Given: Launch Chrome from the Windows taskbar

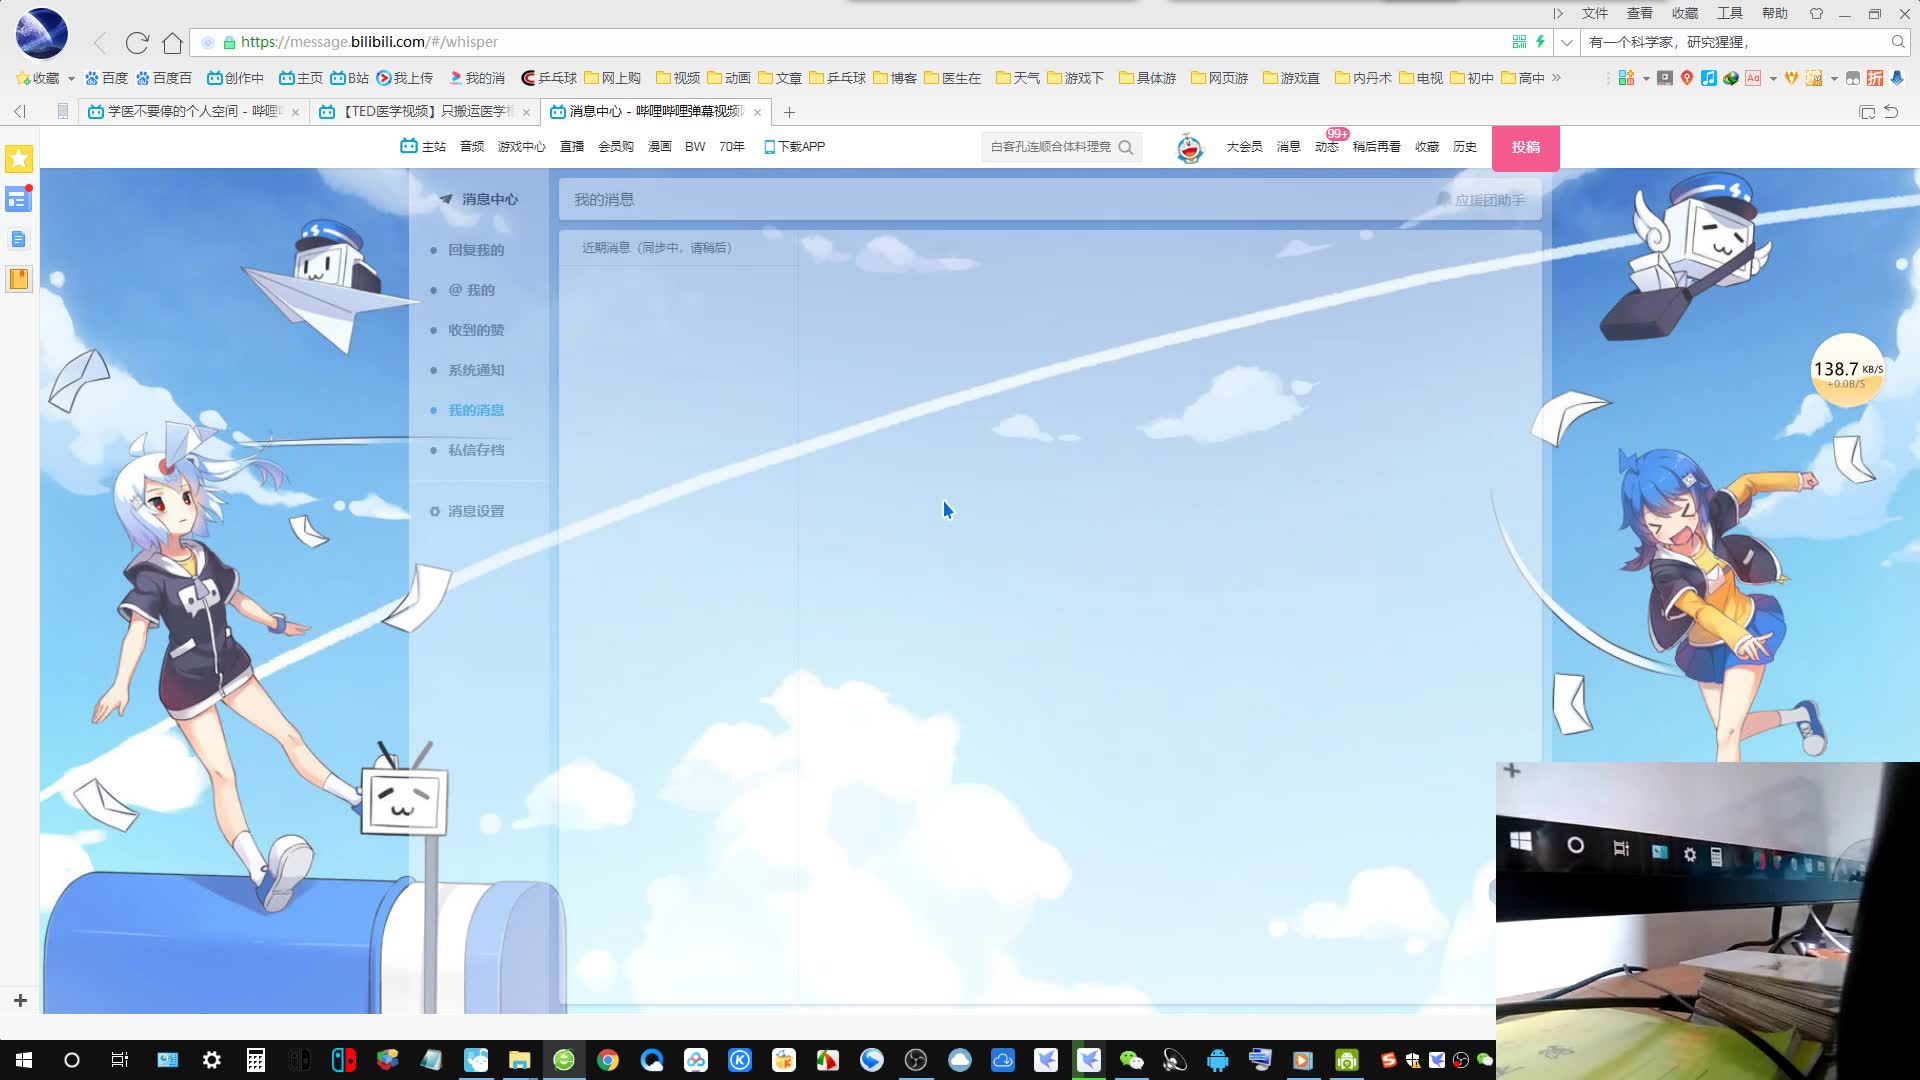Looking at the screenshot, I should tap(608, 1060).
